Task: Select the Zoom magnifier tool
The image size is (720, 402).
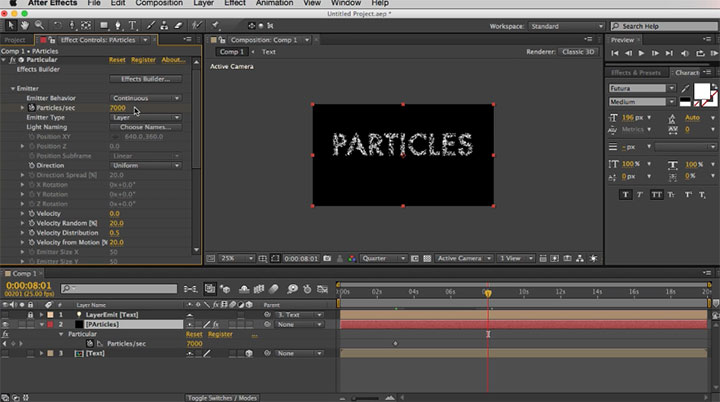Action: tap(39, 26)
